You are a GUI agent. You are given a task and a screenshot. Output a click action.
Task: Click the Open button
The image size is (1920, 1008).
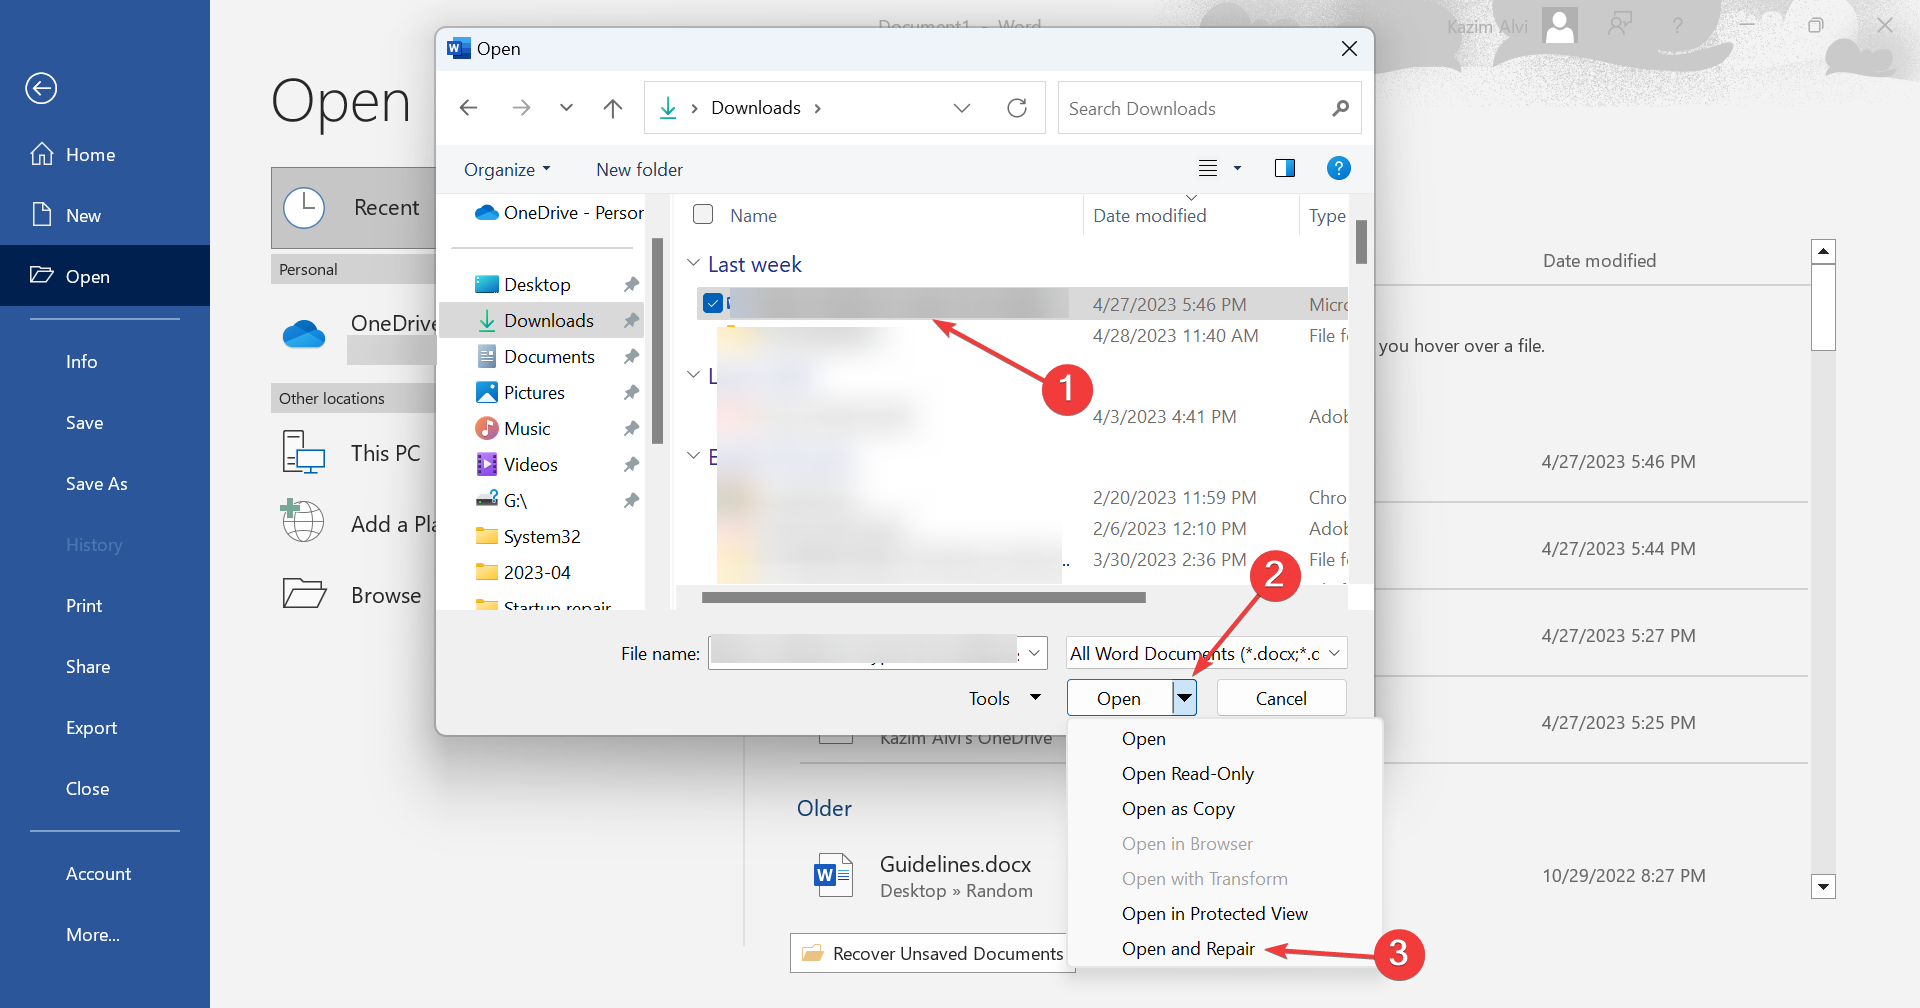click(x=1119, y=698)
